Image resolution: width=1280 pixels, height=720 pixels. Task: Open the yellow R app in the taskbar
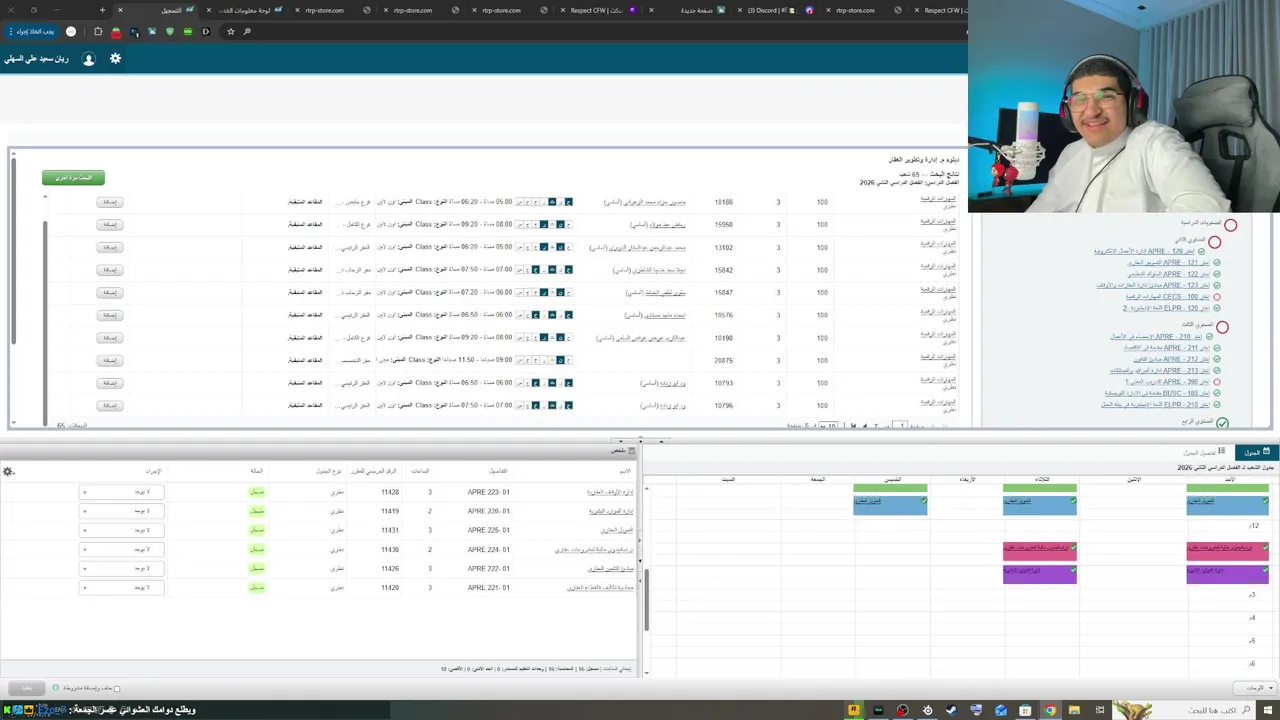pos(853,710)
